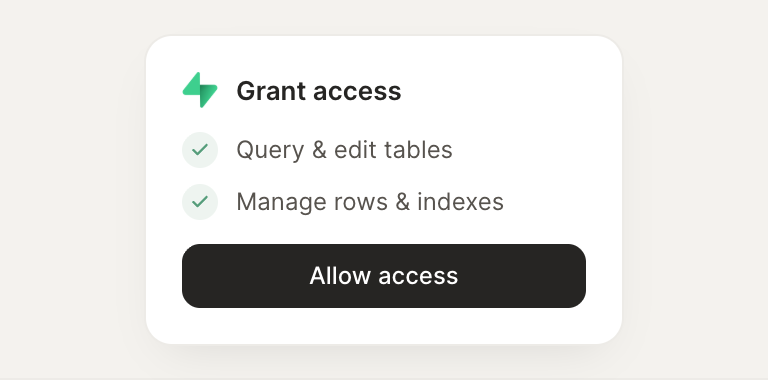This screenshot has width=768, height=380.
Task: Click the word Allow on the black button
Action: pyautogui.click(x=340, y=276)
